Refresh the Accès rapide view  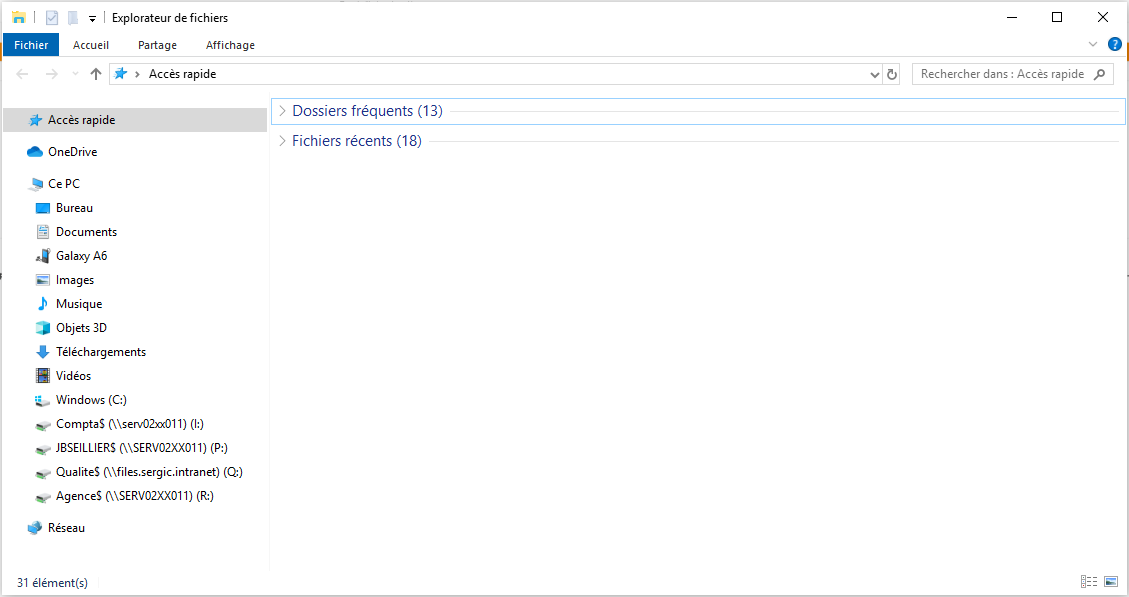(892, 74)
